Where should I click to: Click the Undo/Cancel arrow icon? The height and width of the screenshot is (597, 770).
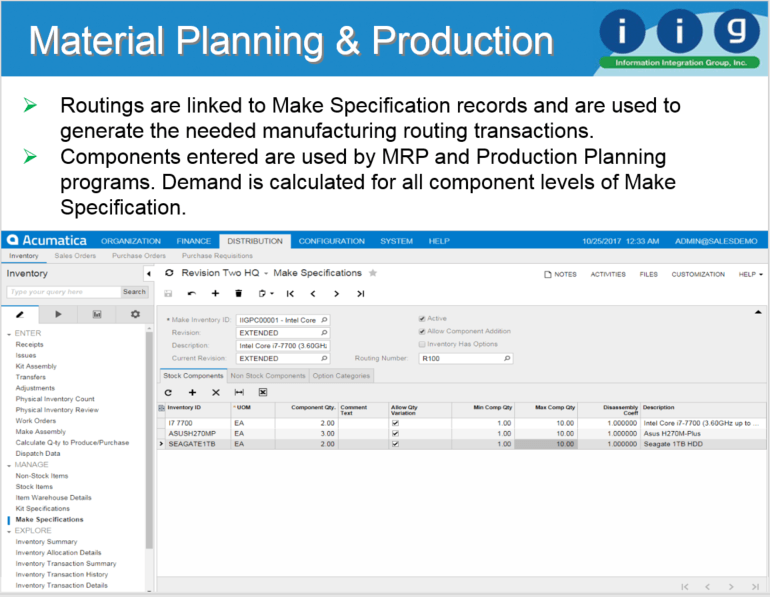click(x=192, y=294)
